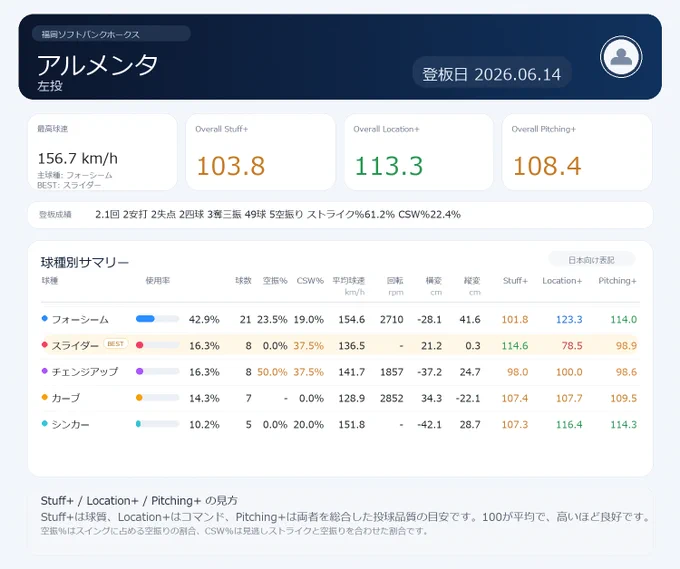Image resolution: width=680 pixels, height=569 pixels.
Task: Click the orange dot next to カーブ
Action: pyautogui.click(x=44, y=397)
